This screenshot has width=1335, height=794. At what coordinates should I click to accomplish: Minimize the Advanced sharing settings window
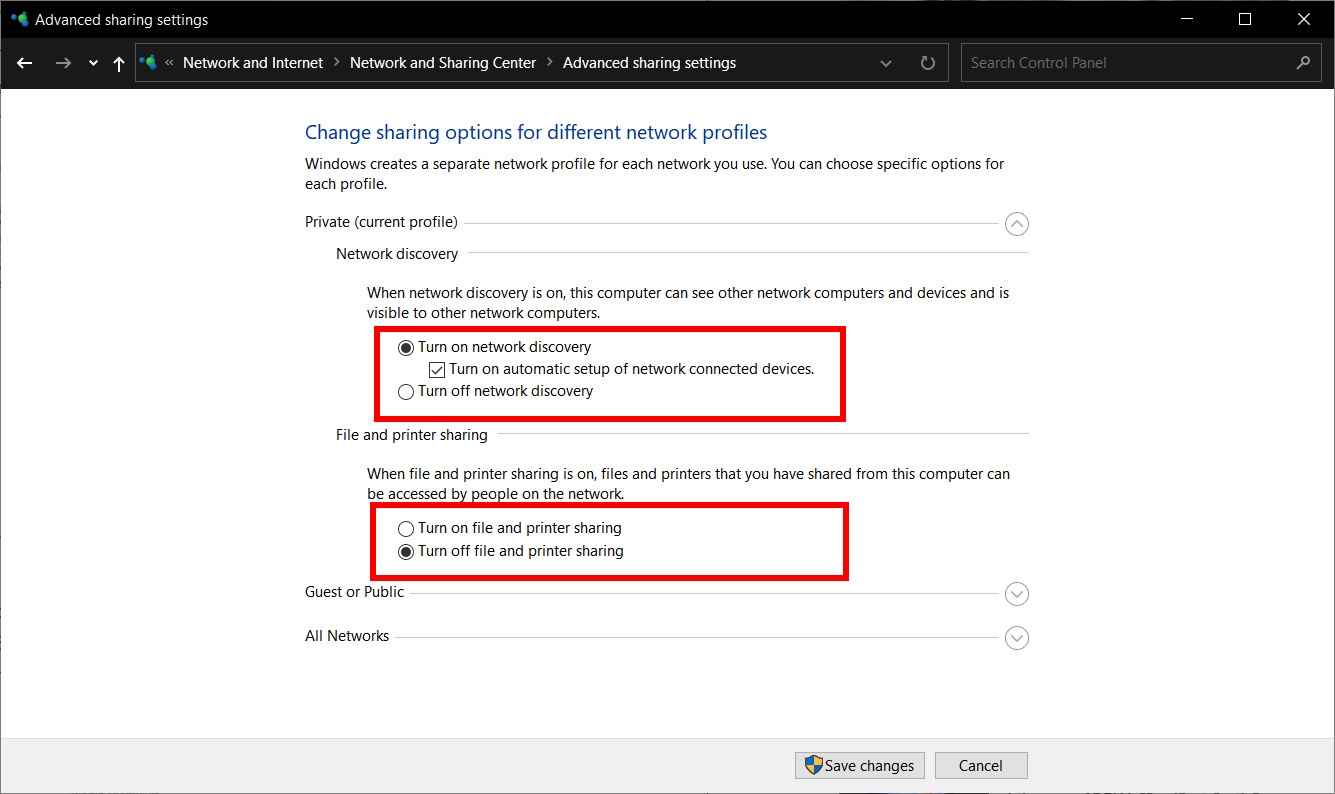coord(1186,19)
